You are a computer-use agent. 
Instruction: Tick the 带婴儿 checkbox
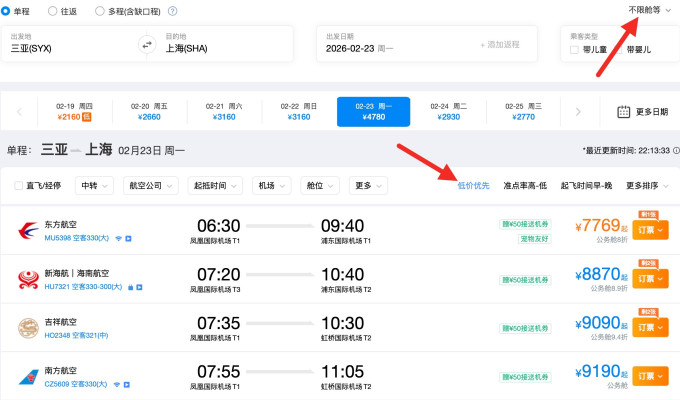(619, 49)
